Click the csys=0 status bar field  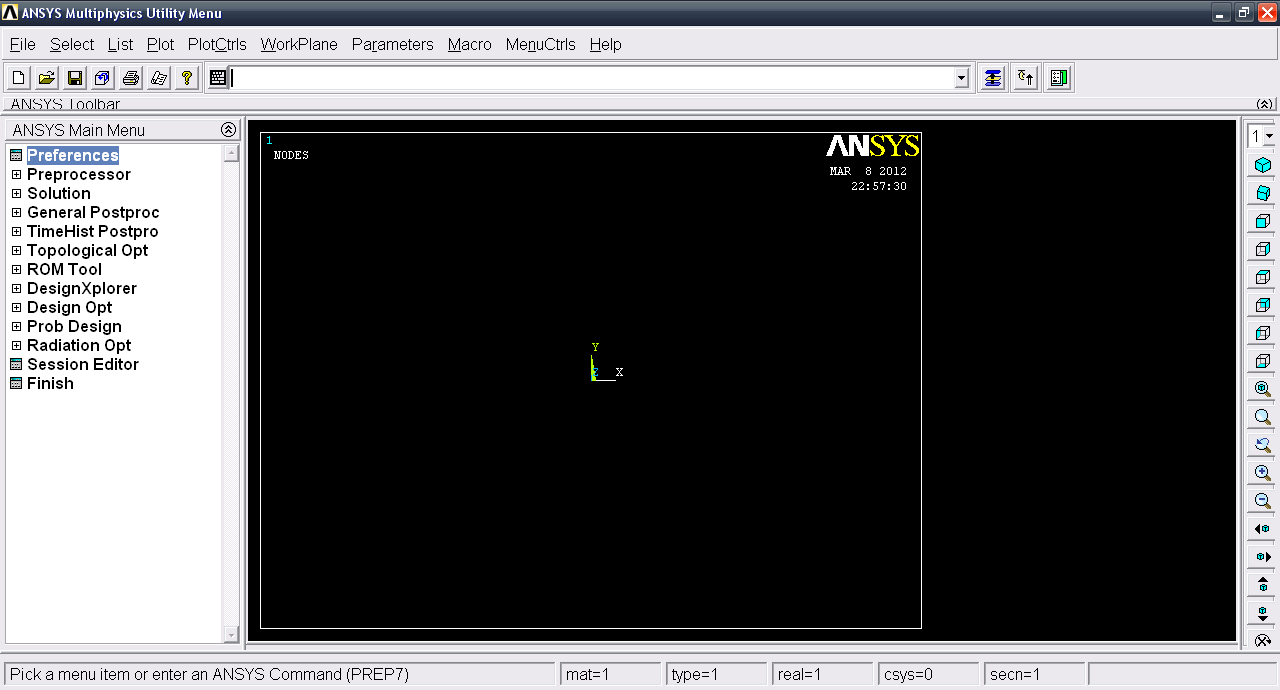point(928,674)
